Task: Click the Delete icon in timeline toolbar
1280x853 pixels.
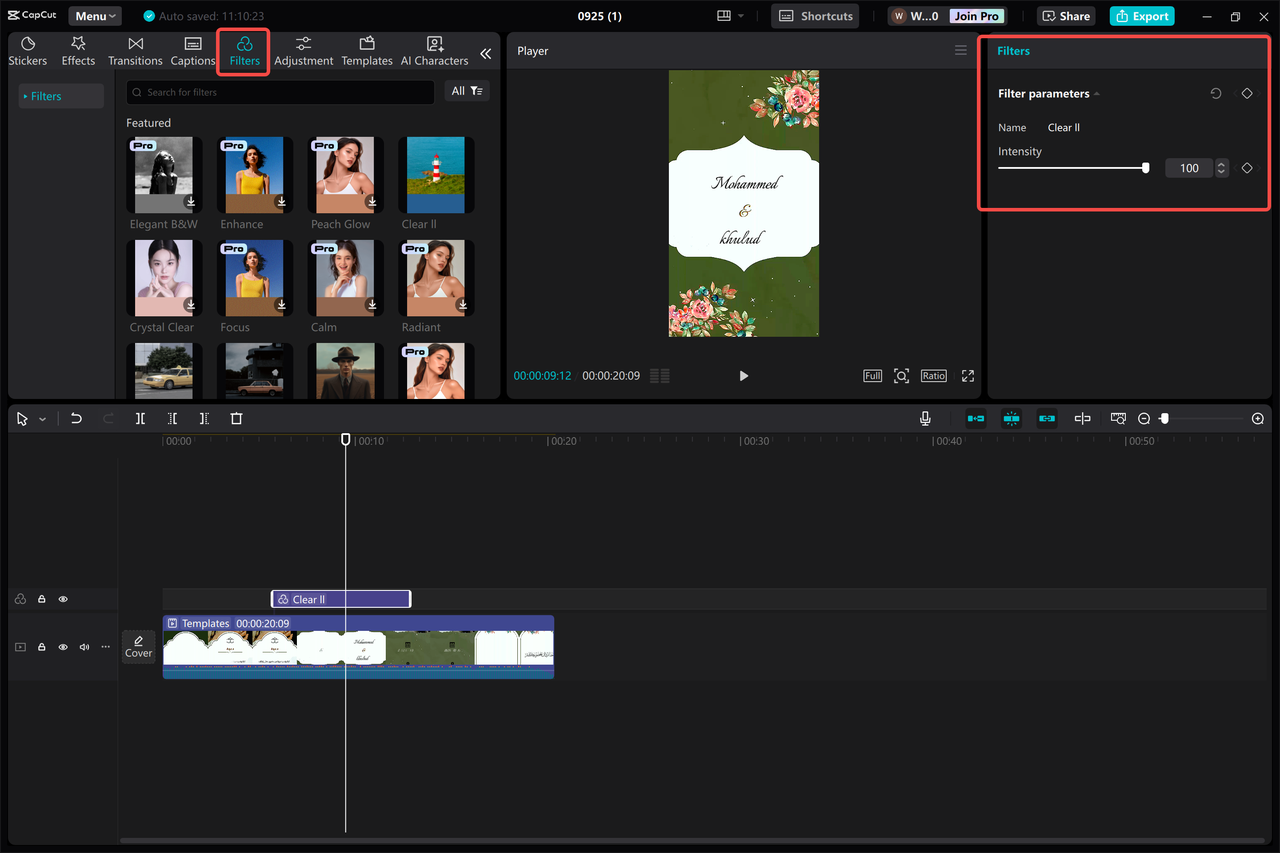Action: click(x=236, y=418)
